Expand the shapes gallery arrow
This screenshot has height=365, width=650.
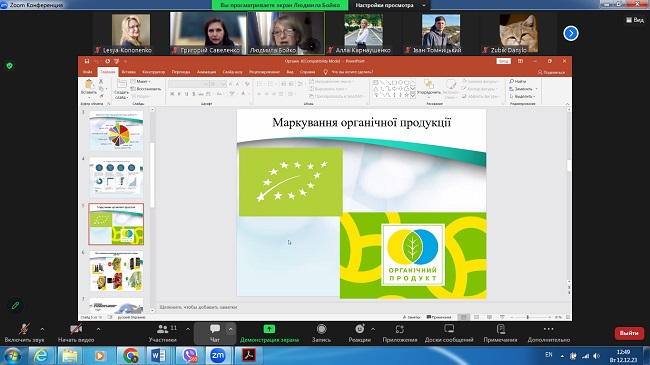(x=413, y=96)
